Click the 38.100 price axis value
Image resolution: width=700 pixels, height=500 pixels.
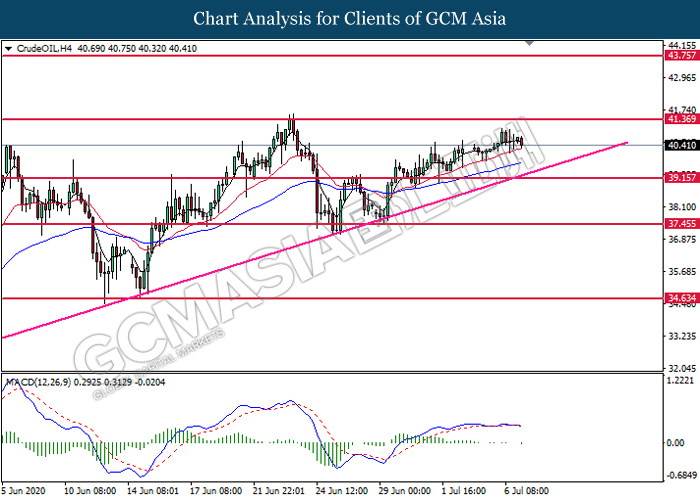point(682,207)
